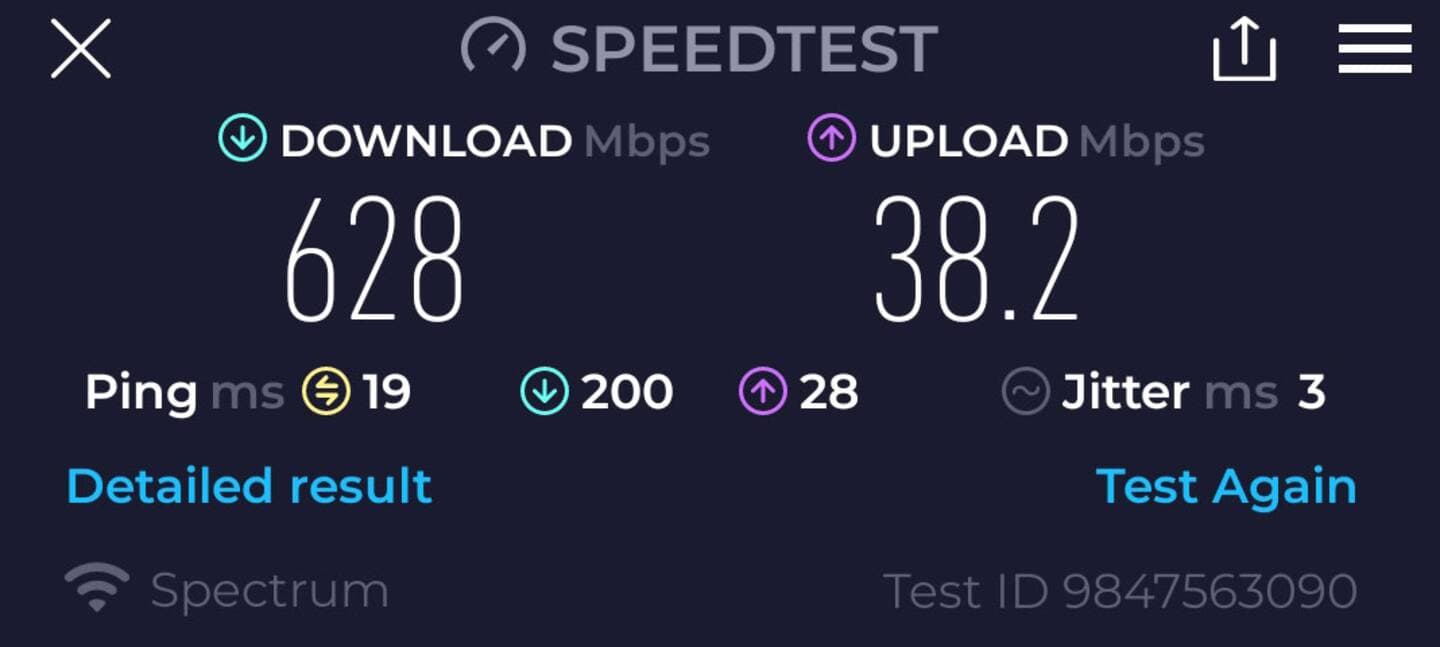
Task: Click the Ping ms label
Action: 185,393
